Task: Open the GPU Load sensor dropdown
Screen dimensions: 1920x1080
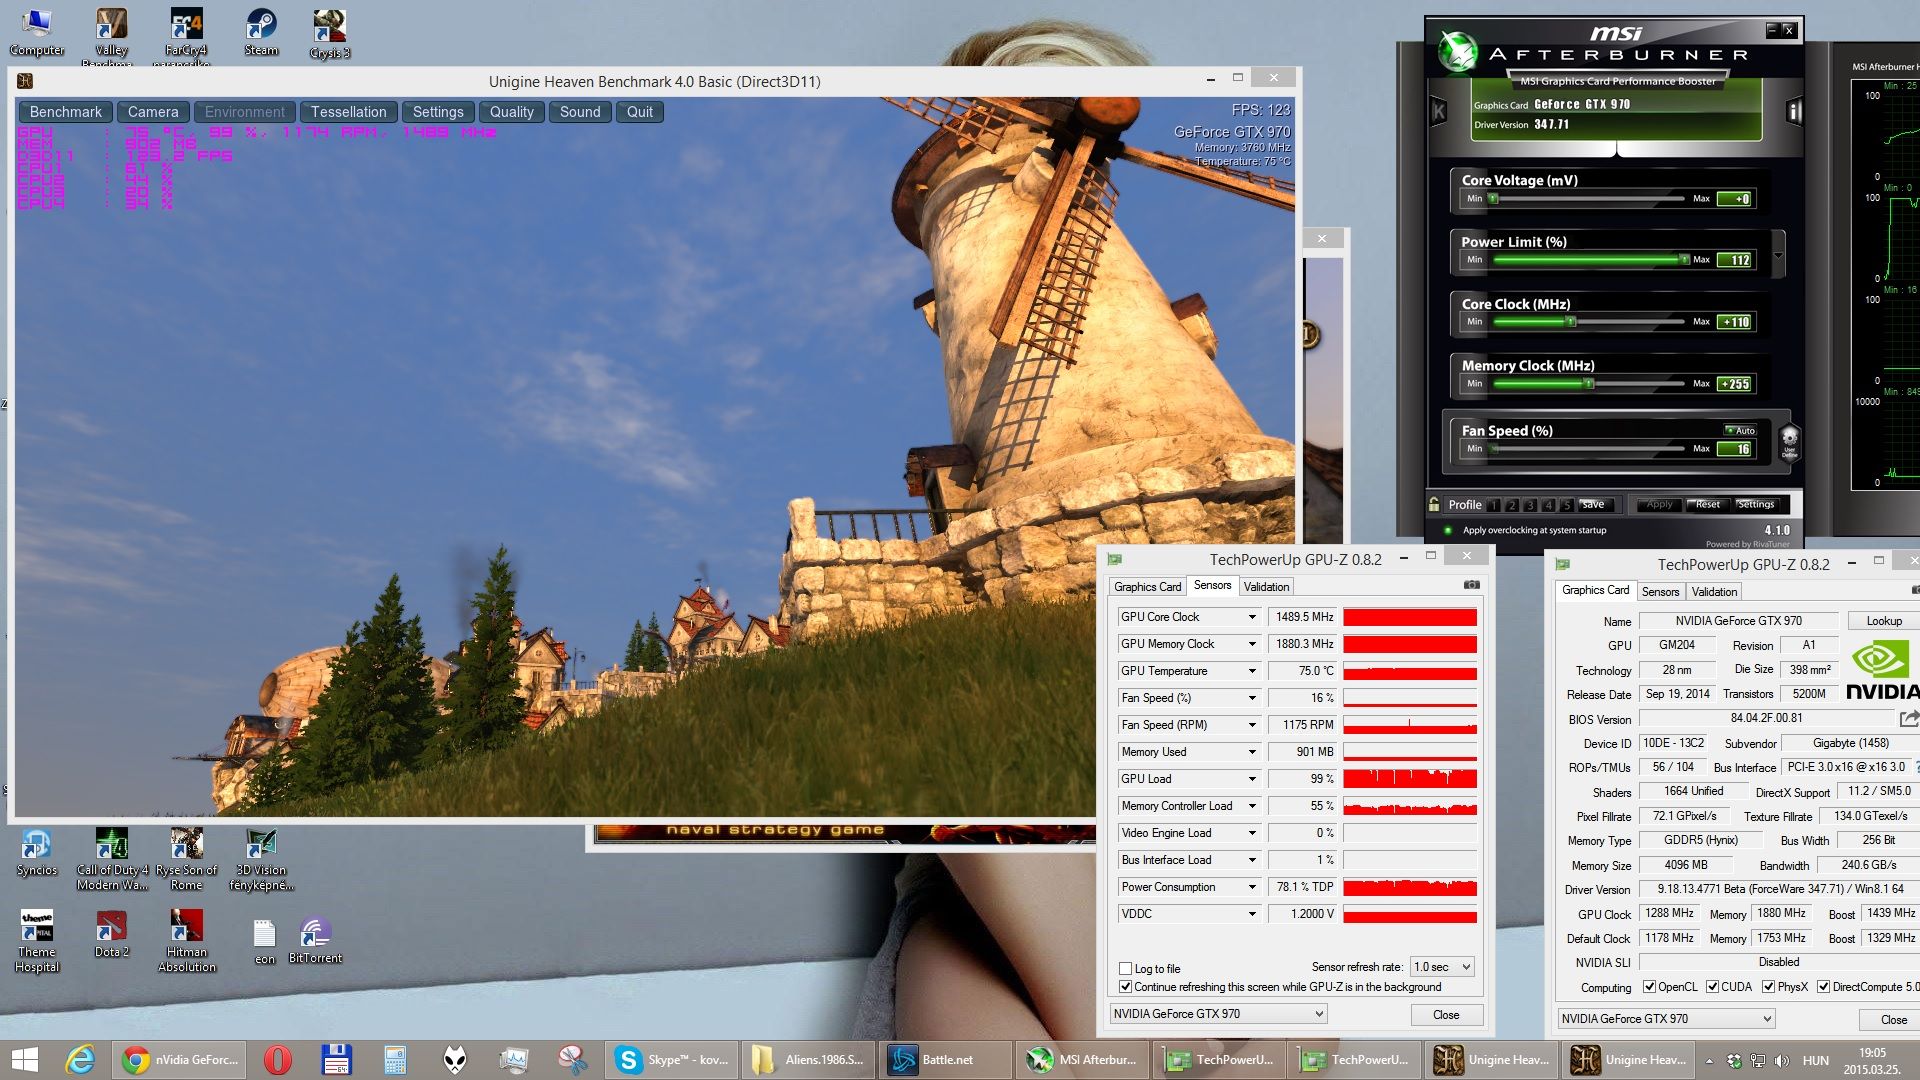Action: [1252, 779]
